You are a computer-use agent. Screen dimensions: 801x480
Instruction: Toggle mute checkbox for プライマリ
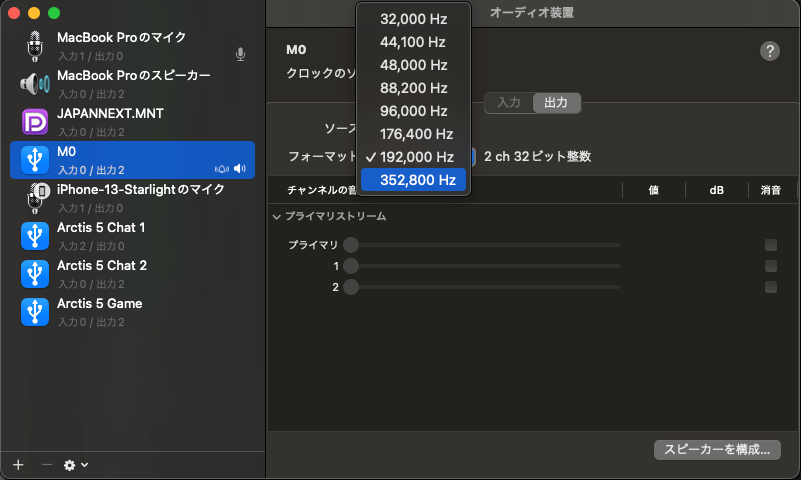[771, 245]
